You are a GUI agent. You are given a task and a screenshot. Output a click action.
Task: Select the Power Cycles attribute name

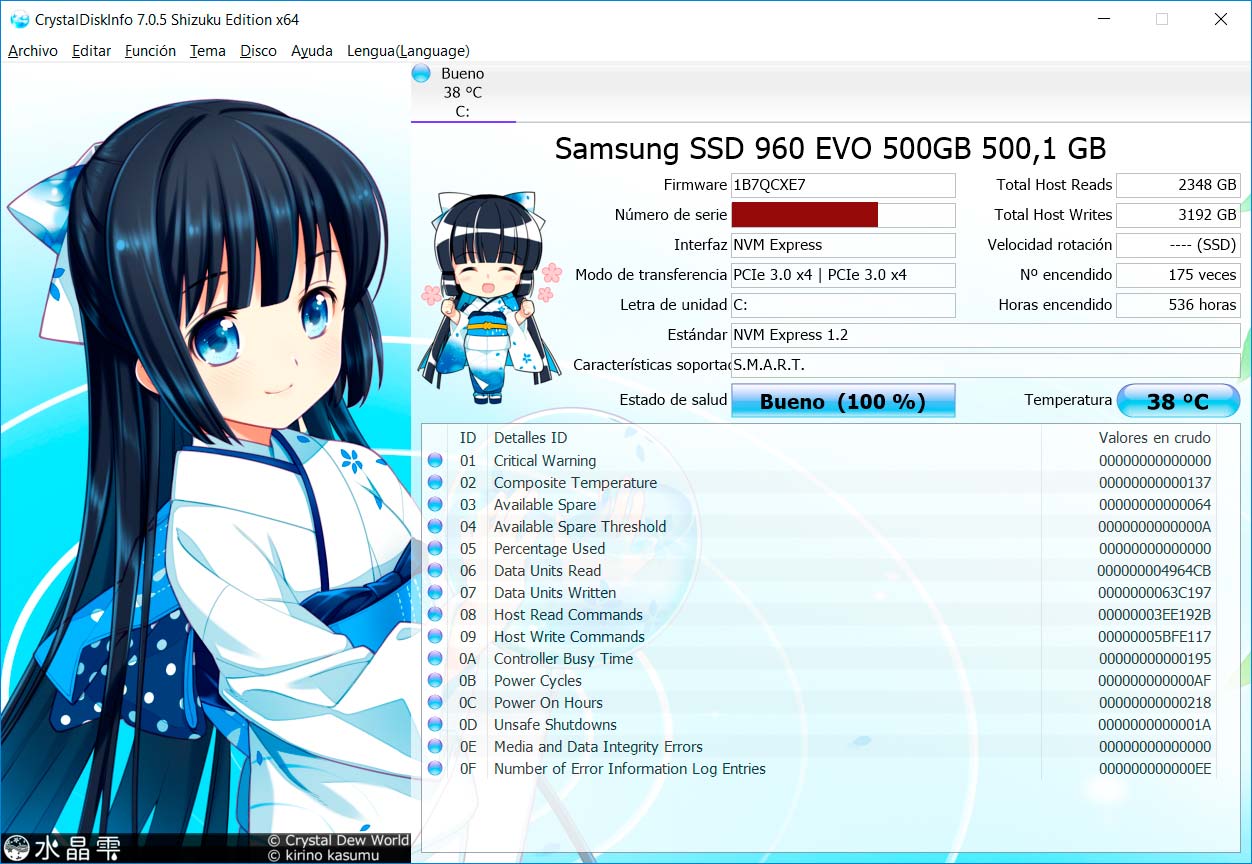538,681
